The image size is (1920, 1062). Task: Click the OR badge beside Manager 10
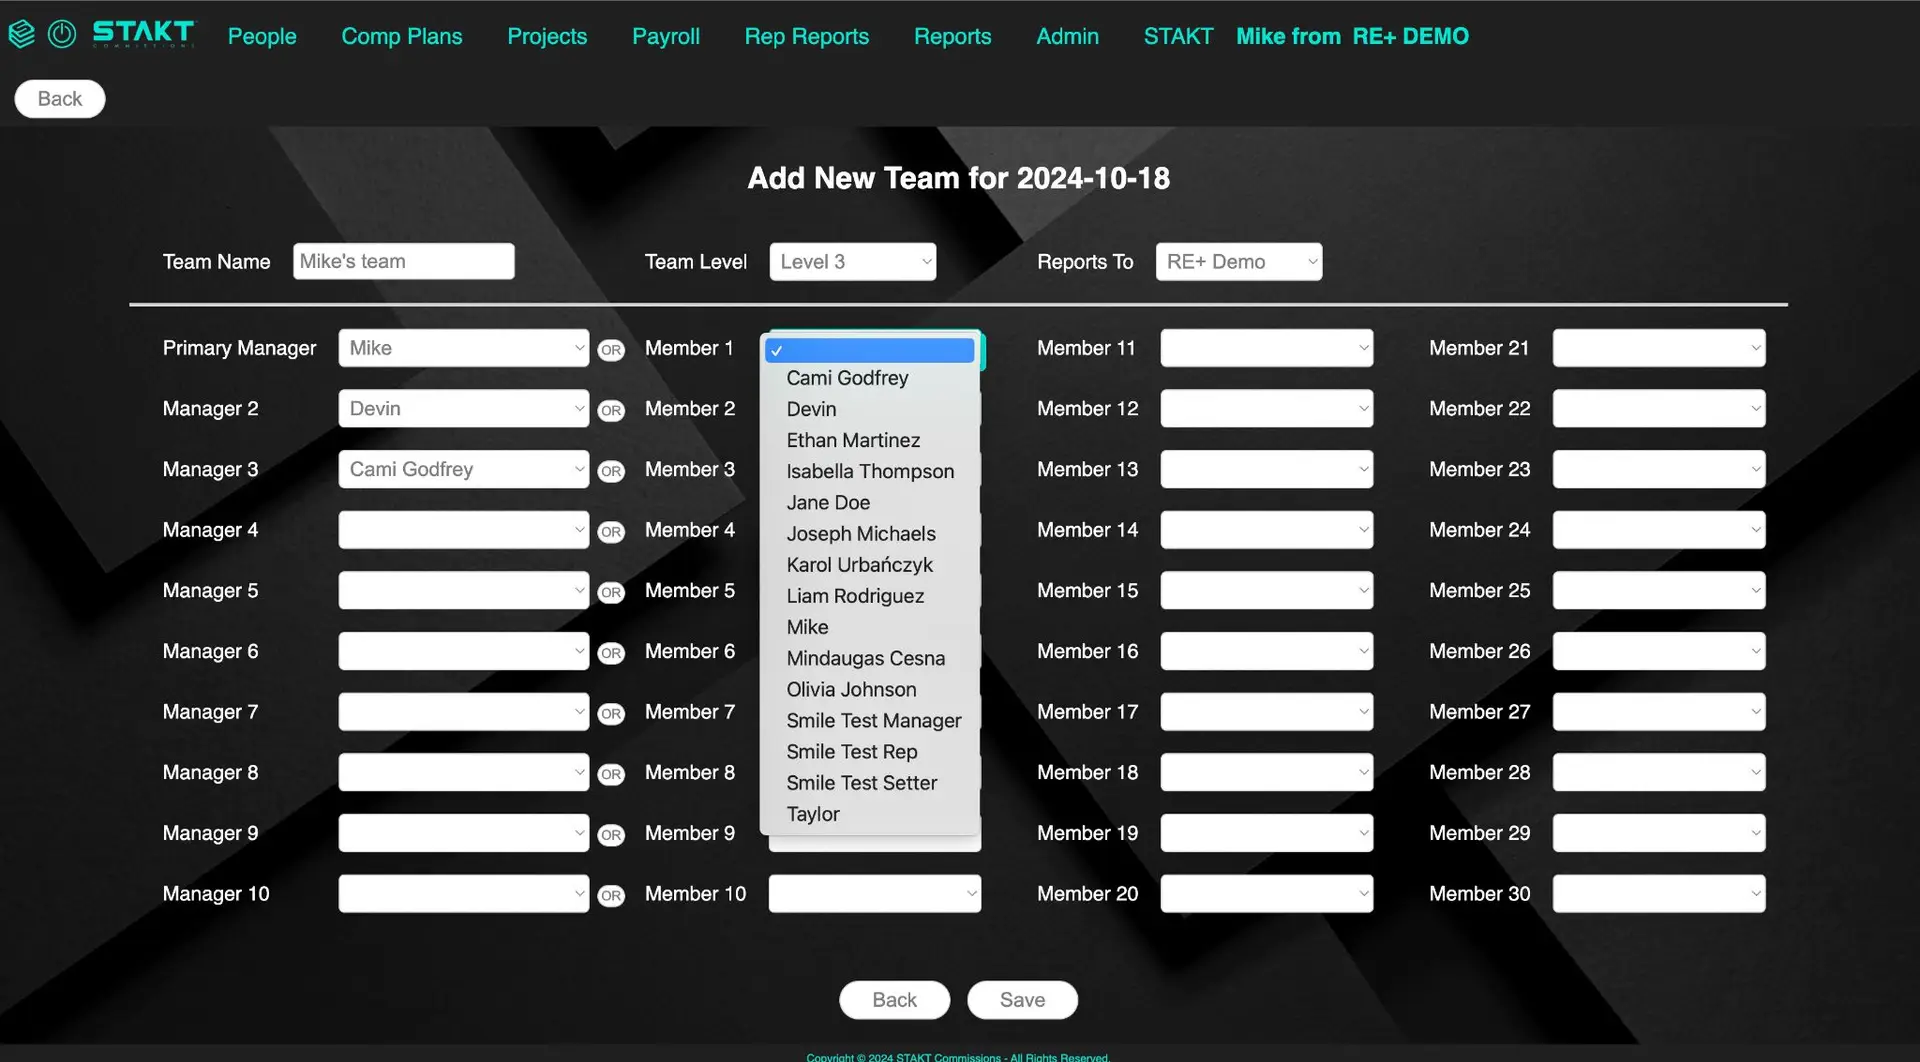611,896
